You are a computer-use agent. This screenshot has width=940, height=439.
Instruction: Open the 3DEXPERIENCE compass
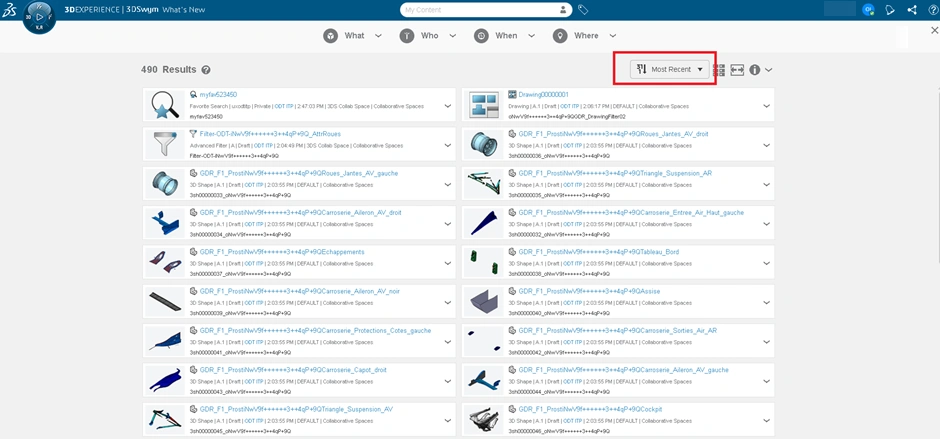pyautogui.click(x=40, y=17)
